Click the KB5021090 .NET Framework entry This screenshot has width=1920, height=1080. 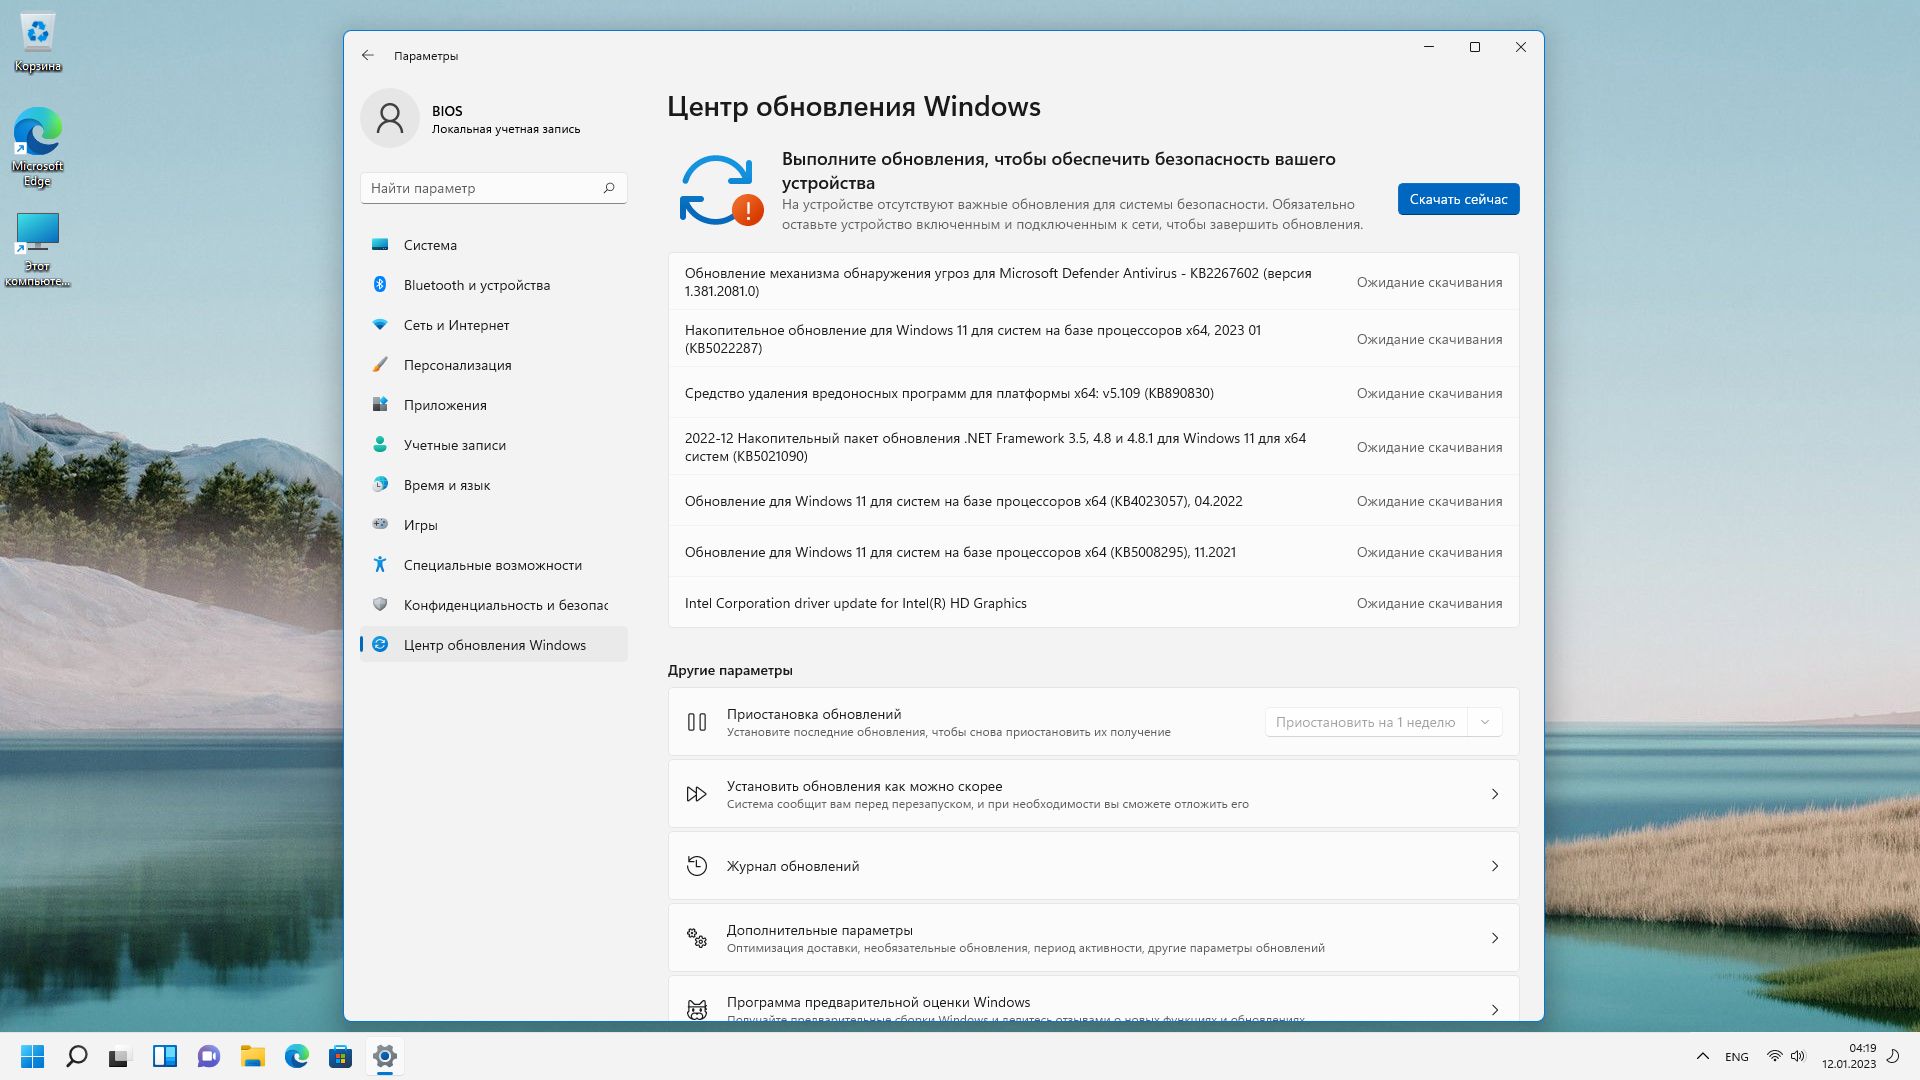pos(1093,447)
